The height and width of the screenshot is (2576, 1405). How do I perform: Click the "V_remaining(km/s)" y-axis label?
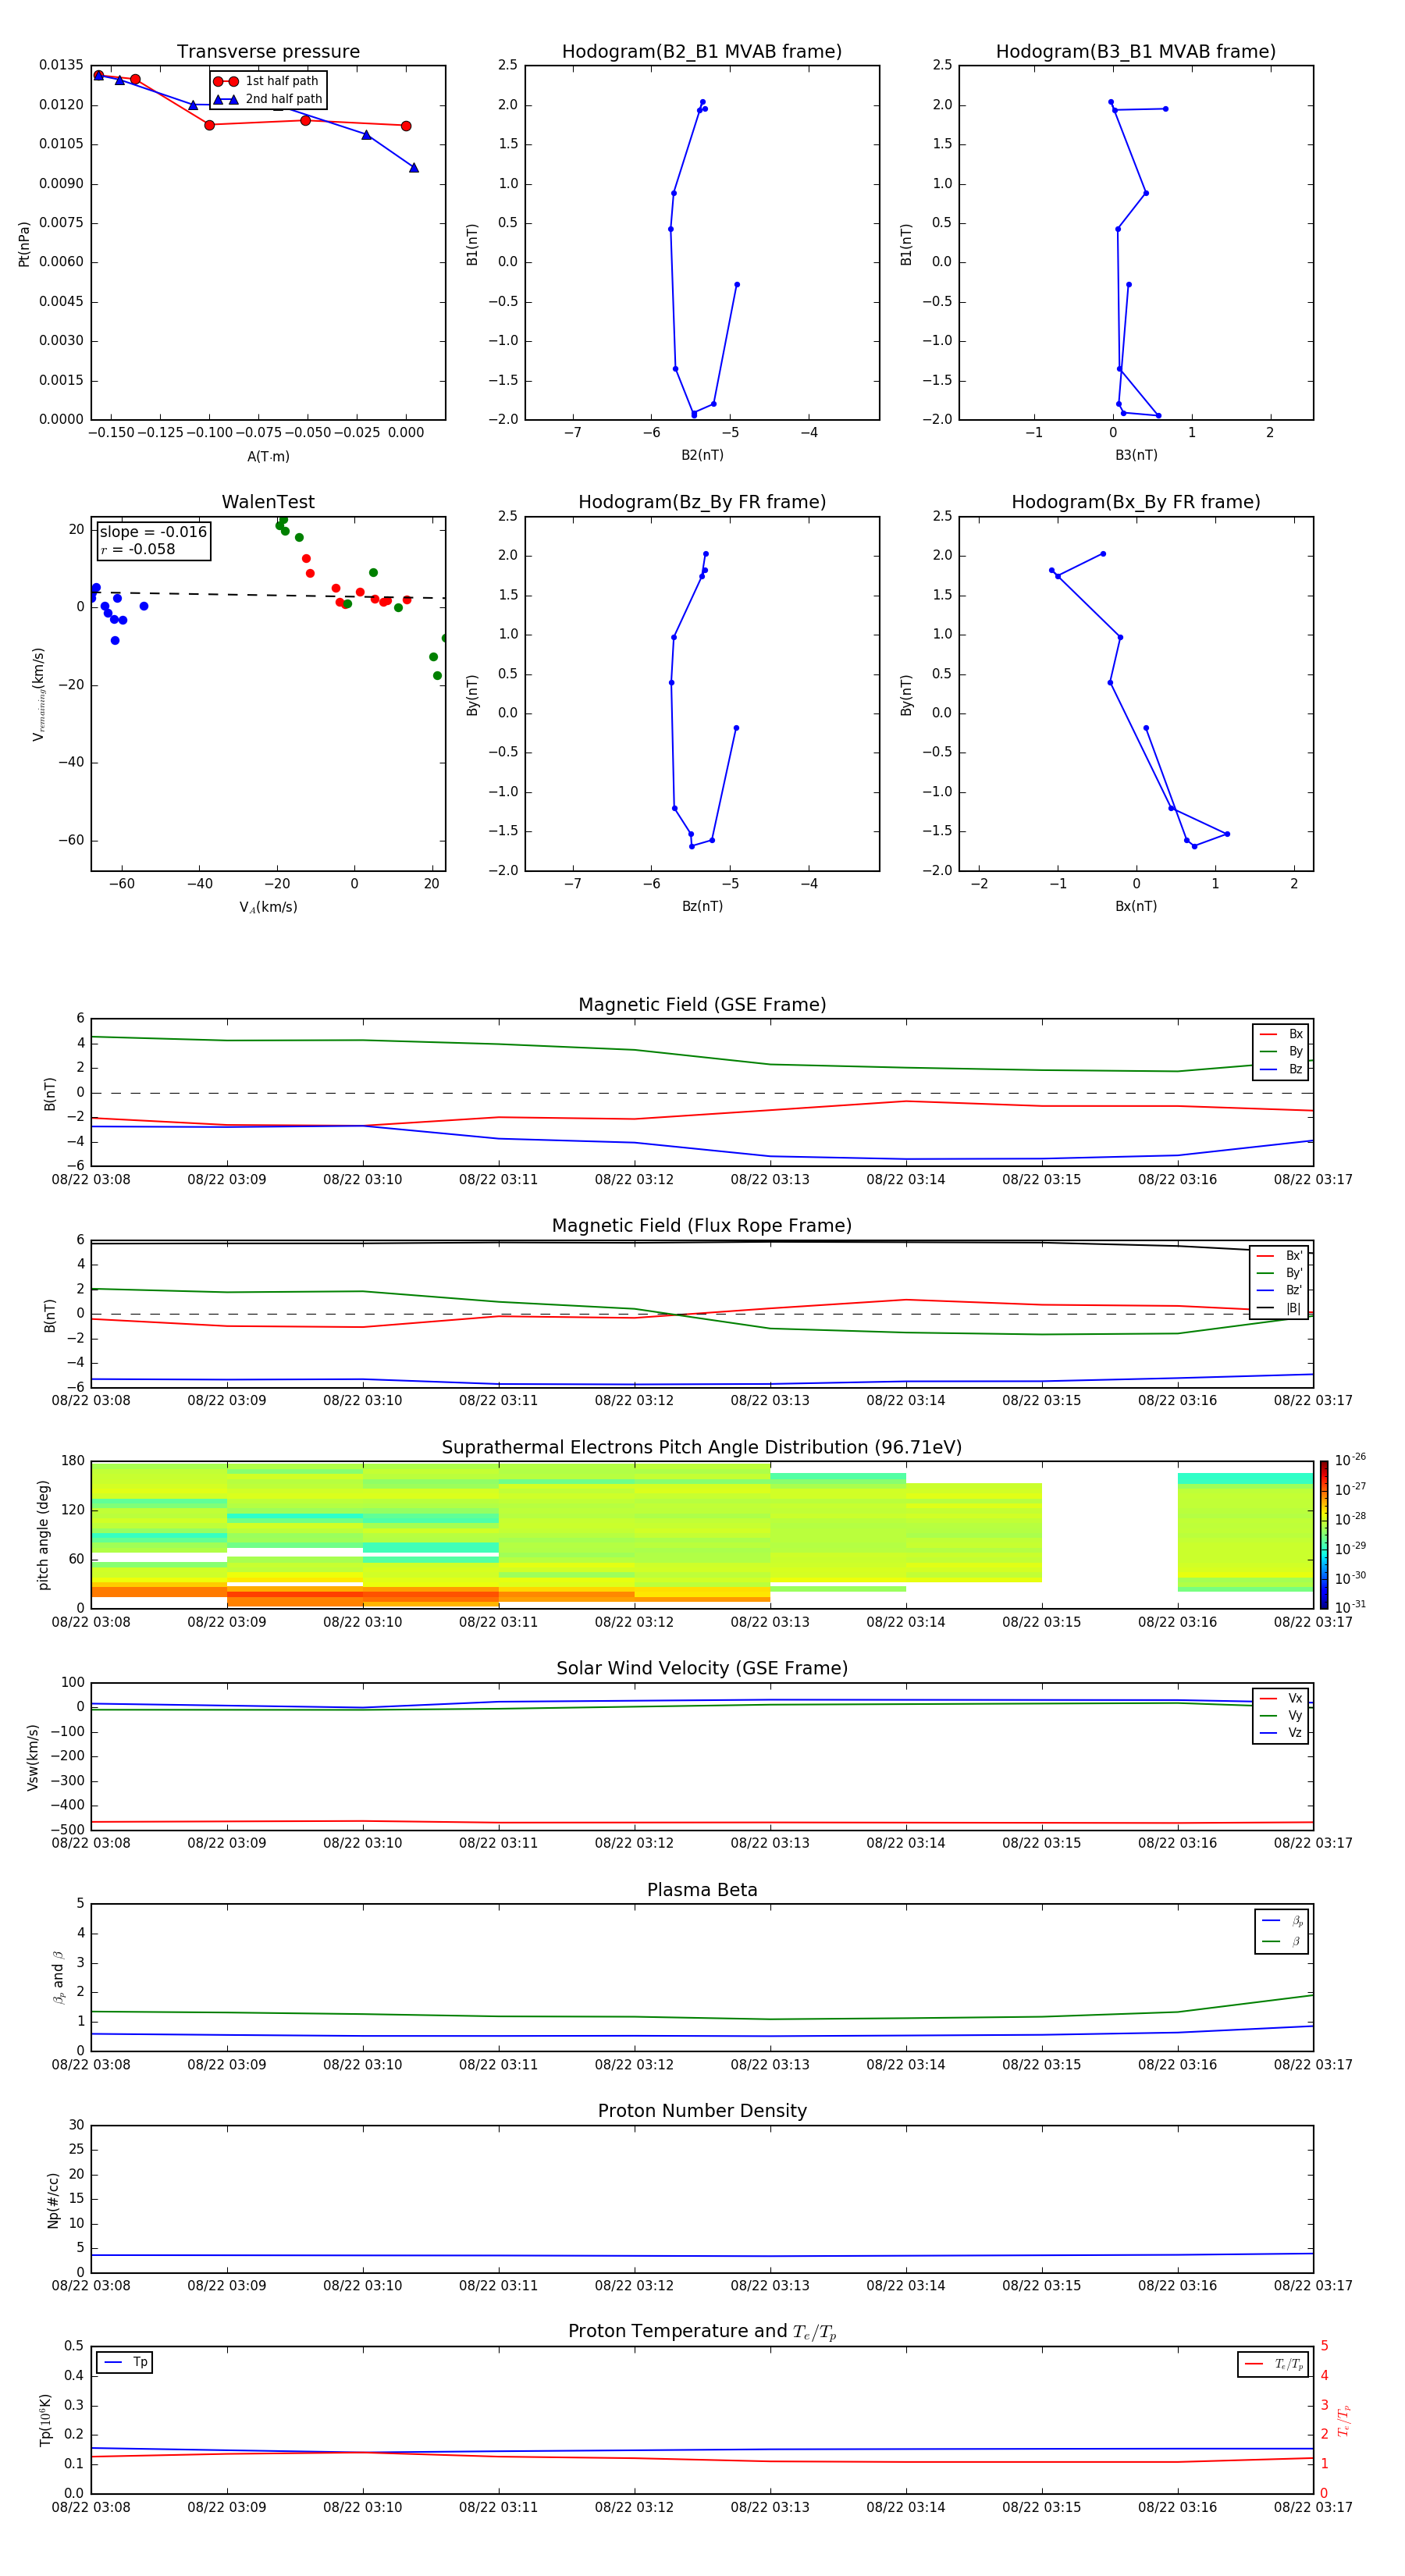[39, 694]
